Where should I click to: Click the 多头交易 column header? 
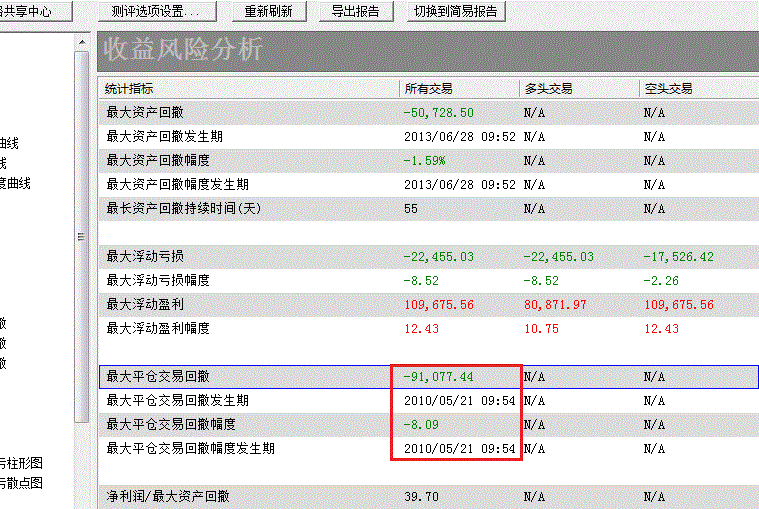[x=548, y=89]
